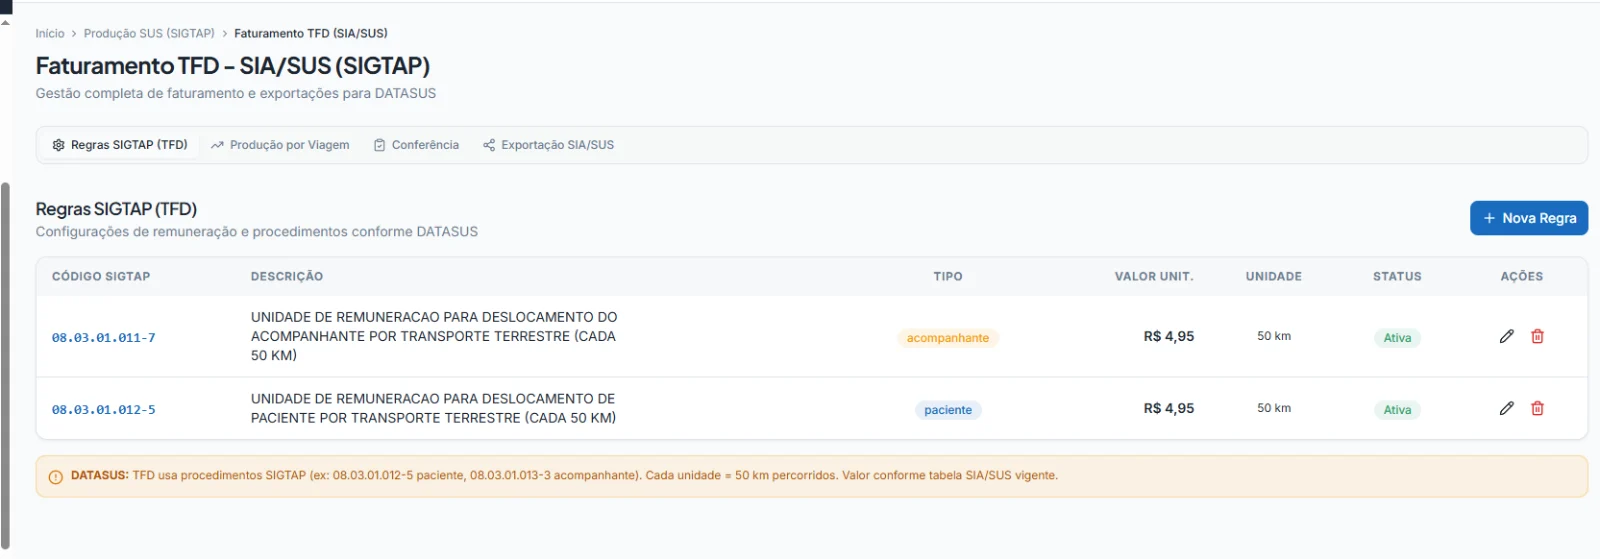Viewport: 1600px width, 559px height.
Task: Go to Início in the breadcrumb
Action: click(x=50, y=33)
